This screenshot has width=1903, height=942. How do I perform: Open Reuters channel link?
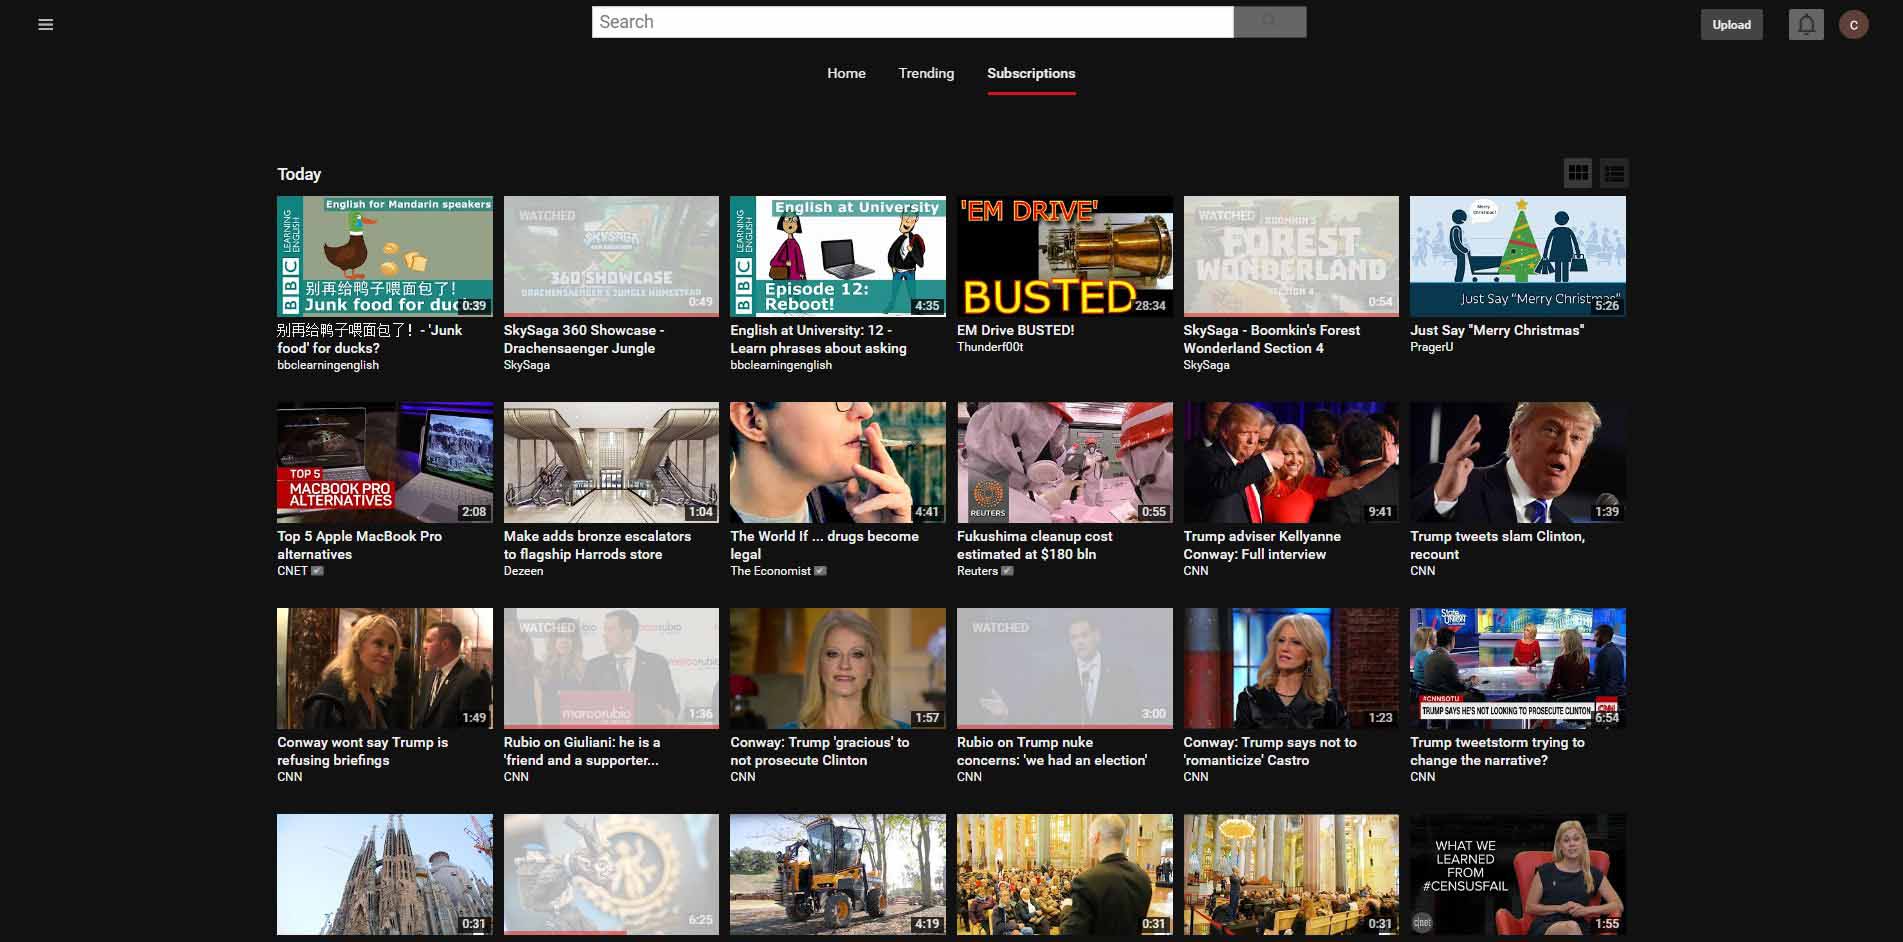977,571
